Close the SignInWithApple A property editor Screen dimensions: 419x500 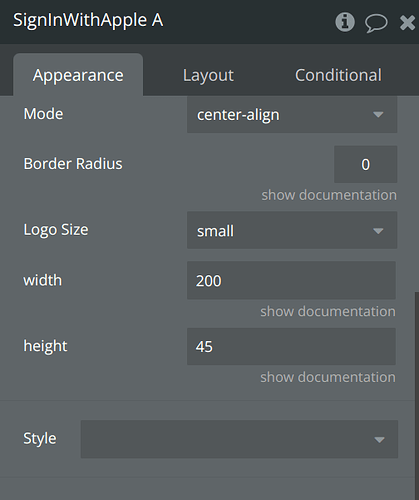pos(408,23)
